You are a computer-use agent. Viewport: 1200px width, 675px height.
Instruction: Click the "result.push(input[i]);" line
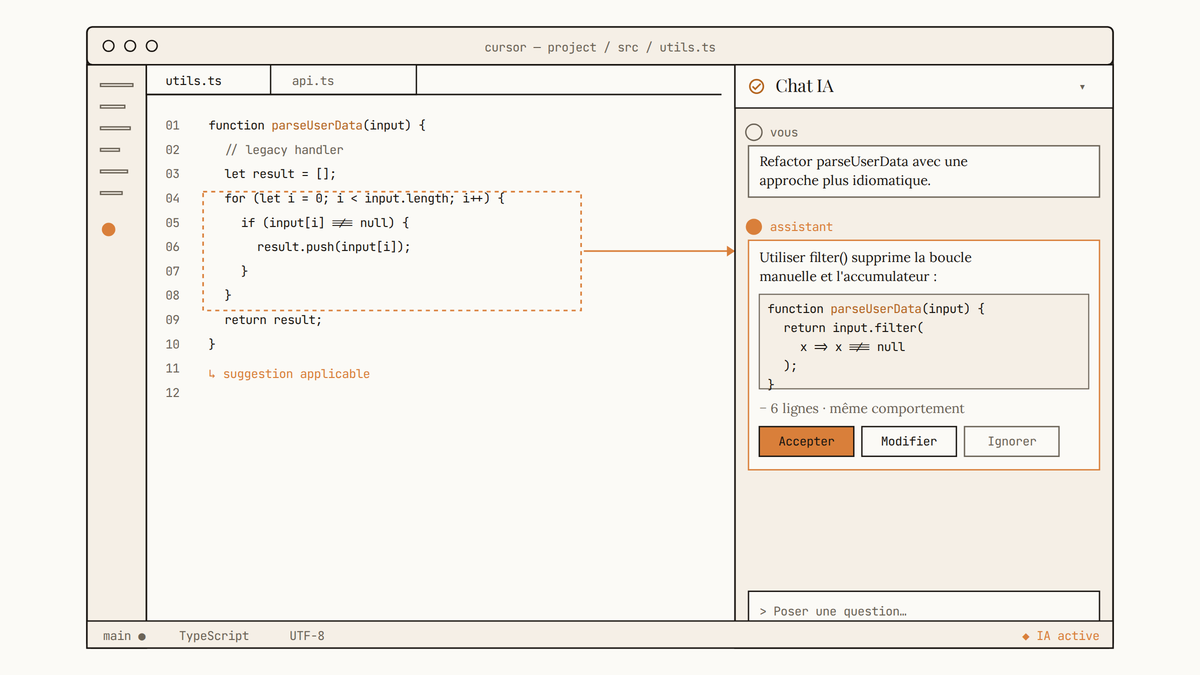click(334, 247)
